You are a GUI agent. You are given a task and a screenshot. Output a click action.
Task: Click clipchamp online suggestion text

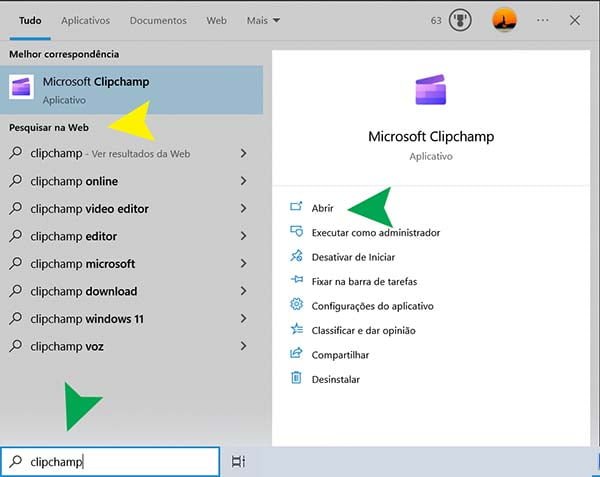click(x=74, y=181)
